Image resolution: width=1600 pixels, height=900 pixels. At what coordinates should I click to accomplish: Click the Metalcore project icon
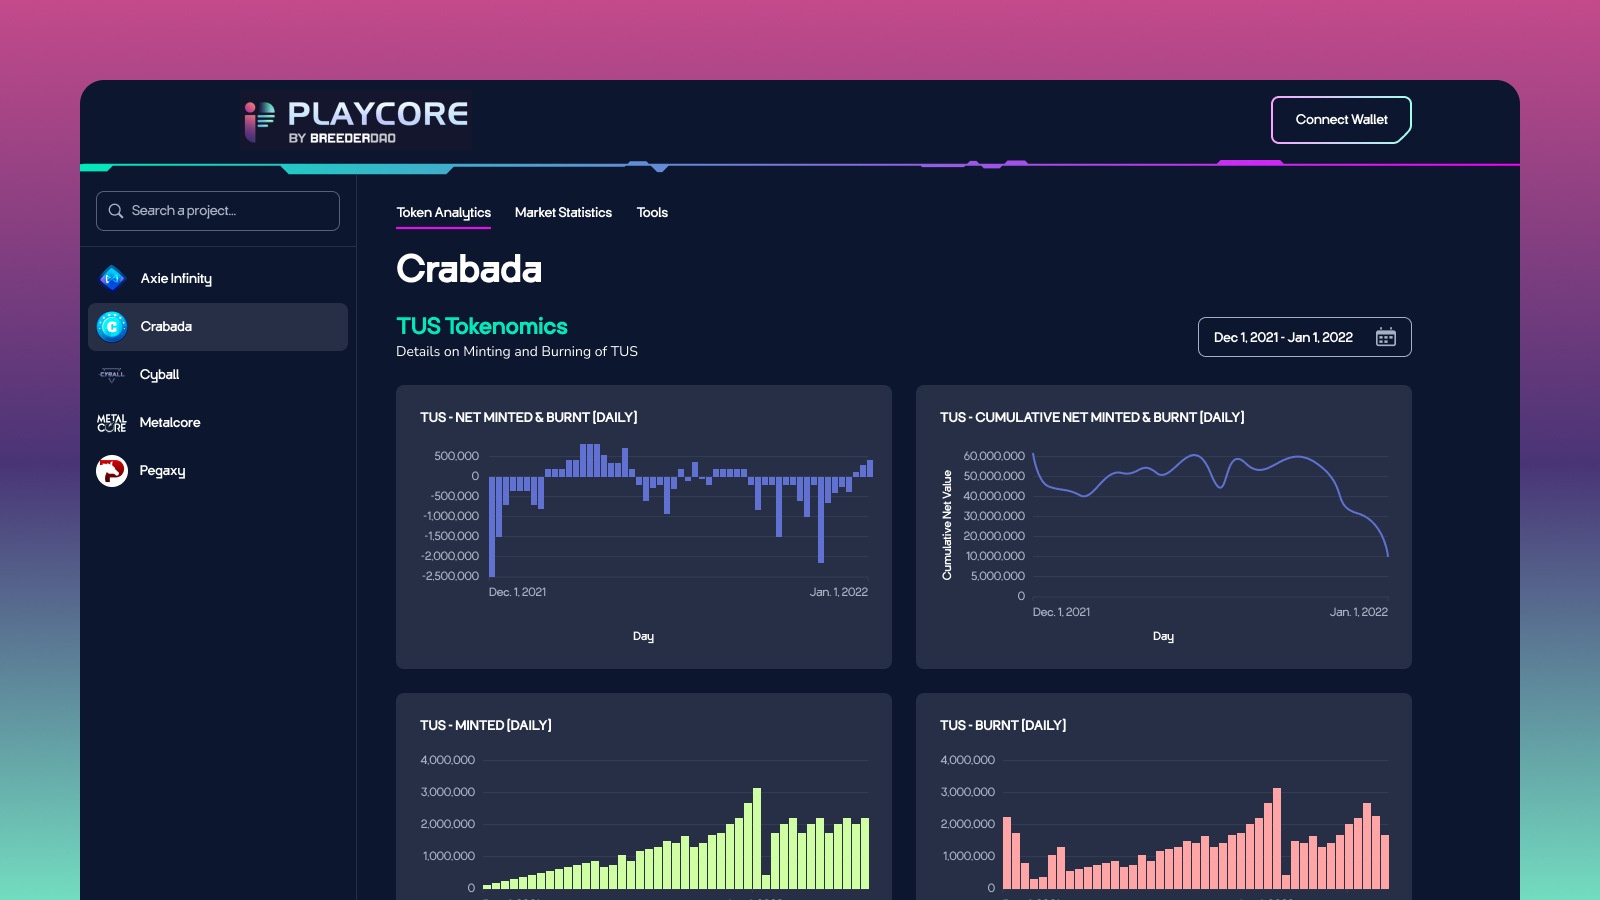(x=112, y=423)
